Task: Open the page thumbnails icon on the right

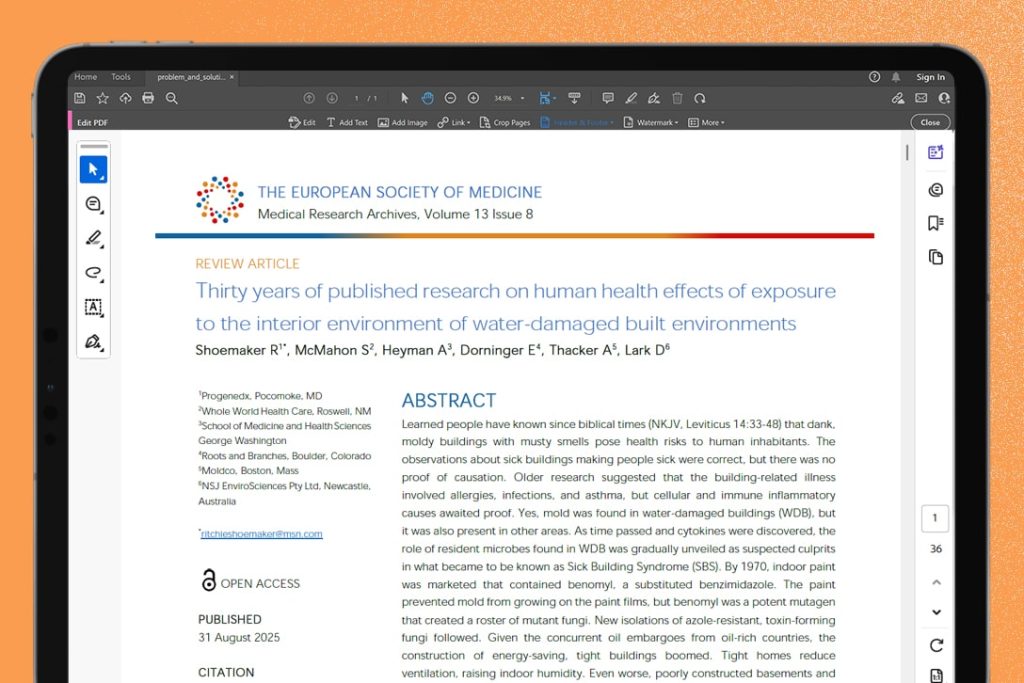Action: point(935,257)
